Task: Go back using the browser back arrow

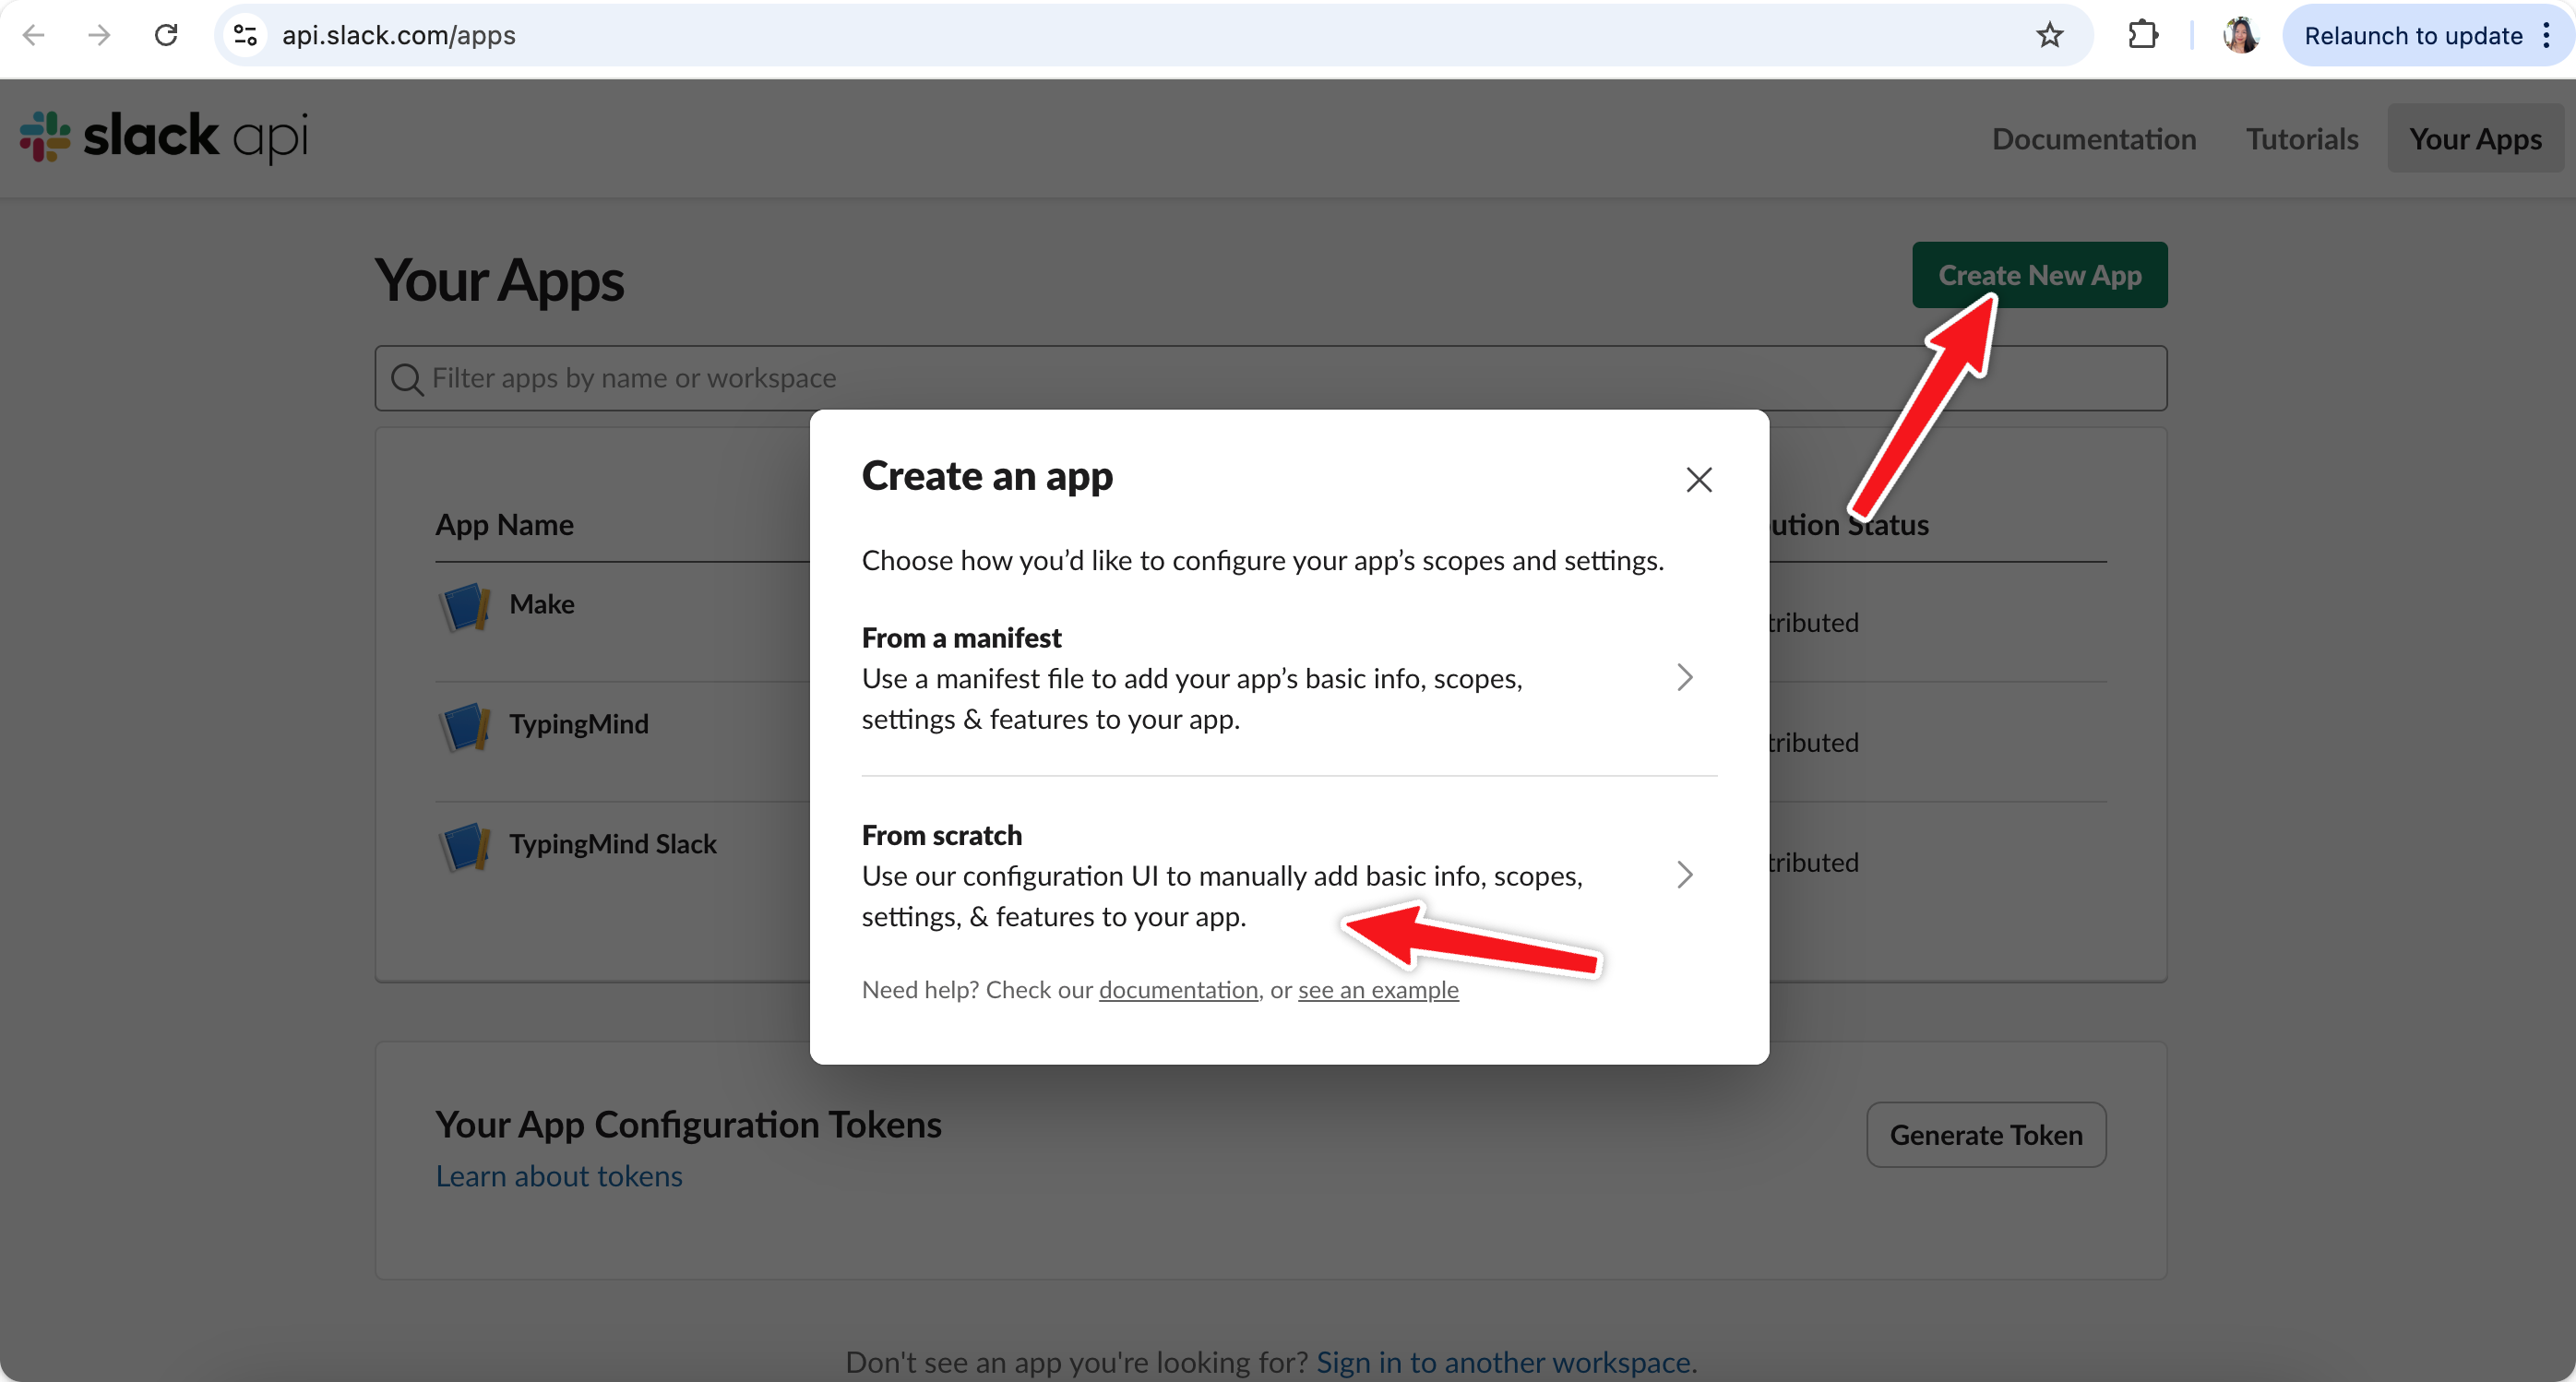Action: click(34, 36)
